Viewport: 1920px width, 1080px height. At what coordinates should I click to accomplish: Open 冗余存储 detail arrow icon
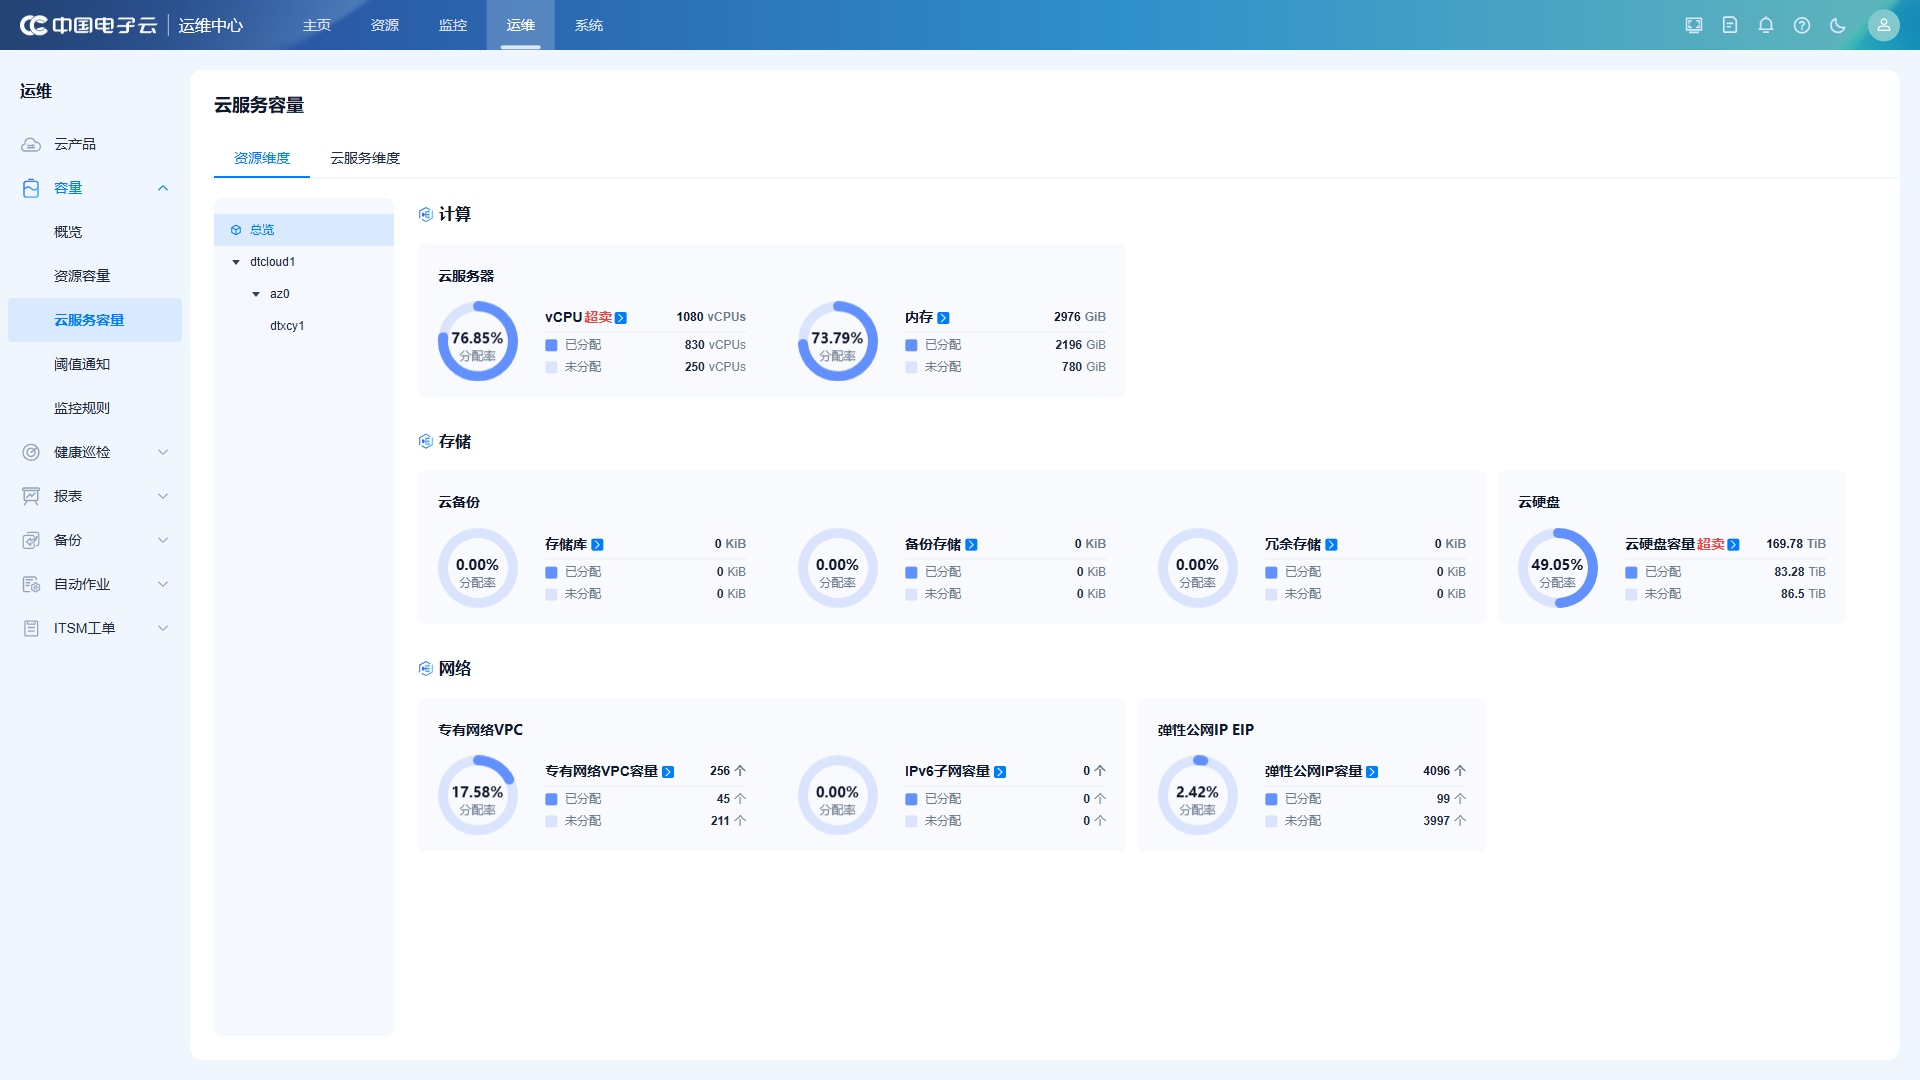pyautogui.click(x=1331, y=545)
